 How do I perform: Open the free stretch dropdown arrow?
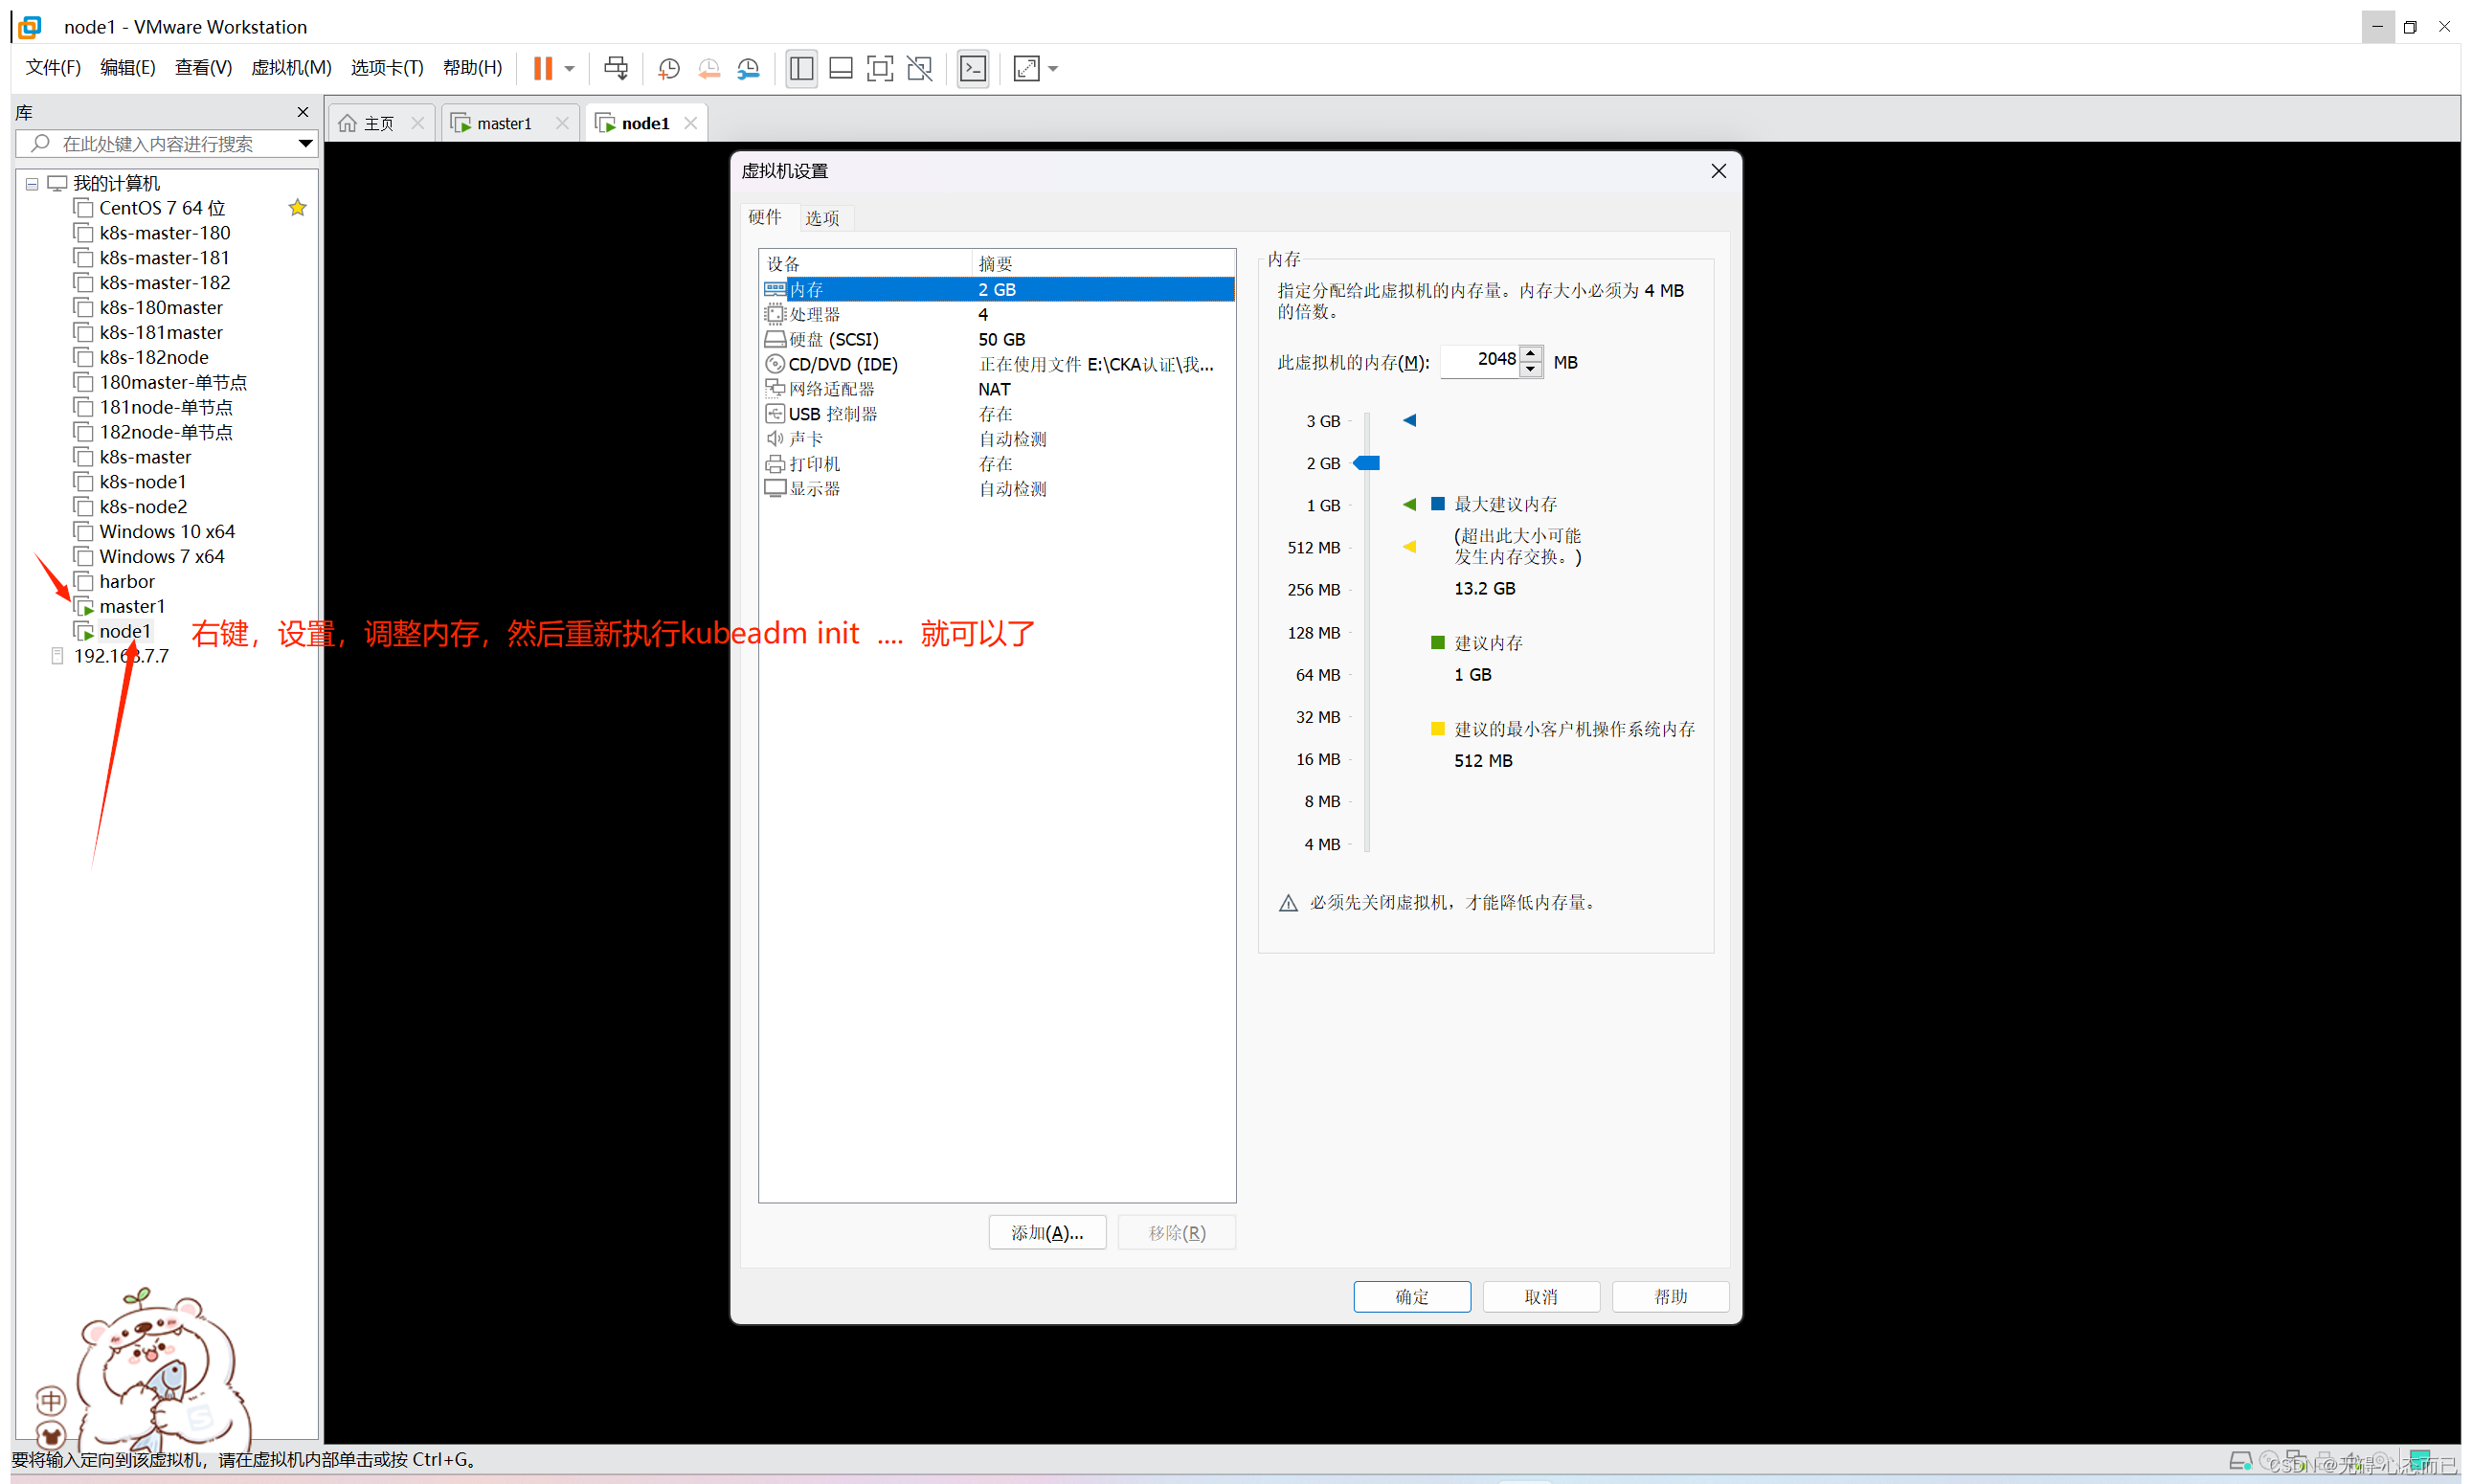click(1051, 68)
